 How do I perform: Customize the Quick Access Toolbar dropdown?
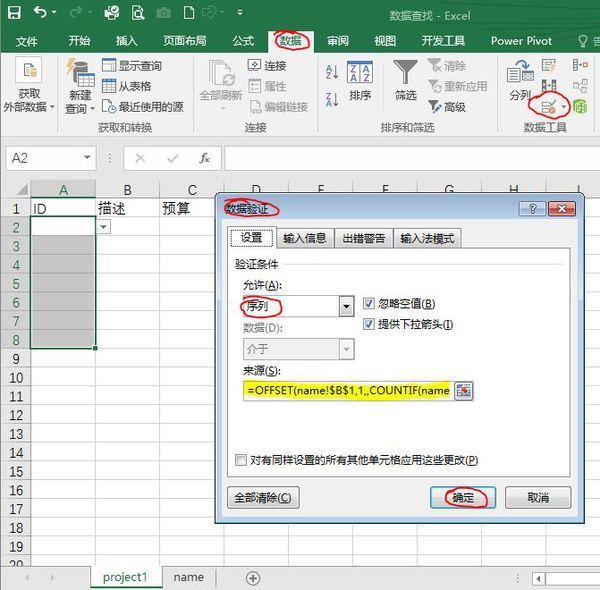pos(240,13)
